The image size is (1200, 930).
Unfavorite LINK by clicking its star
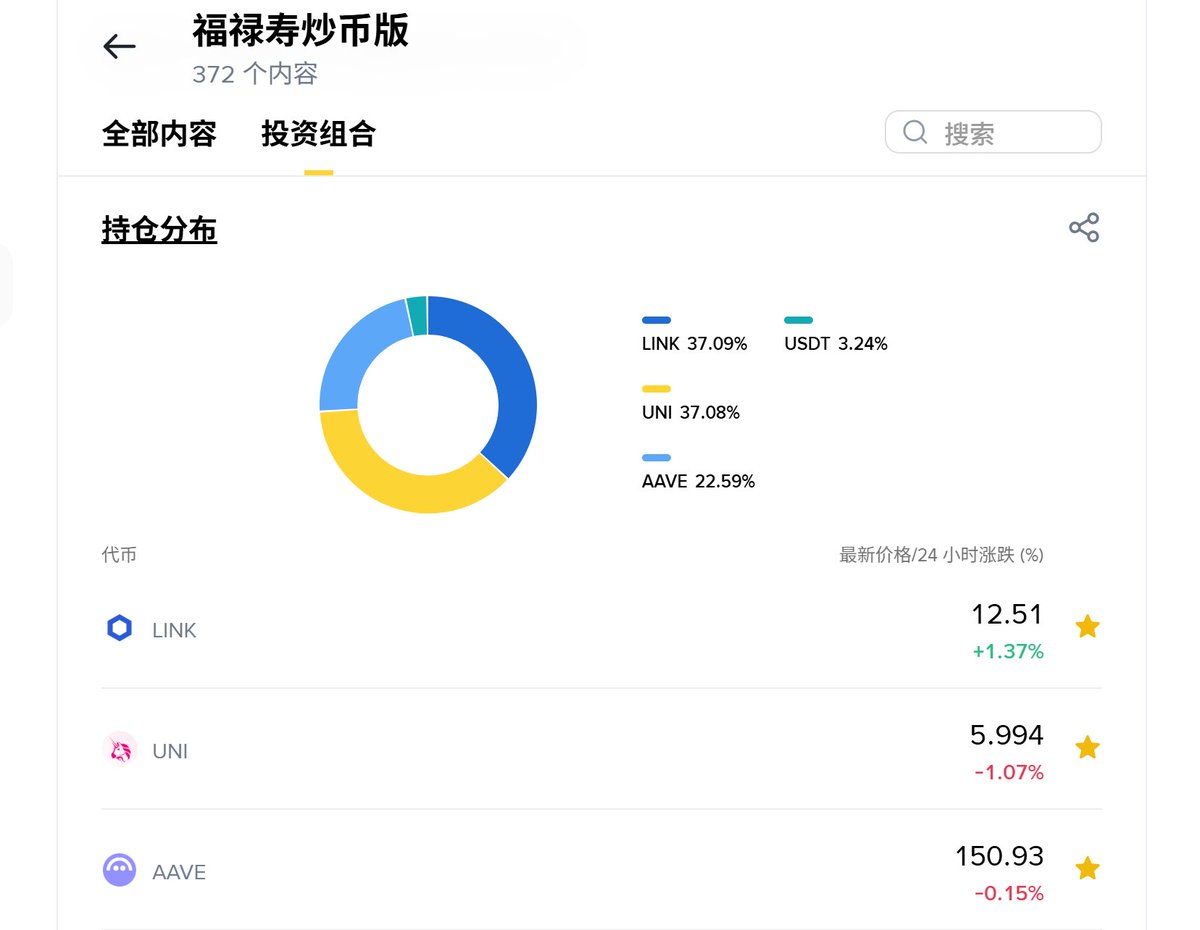point(1087,627)
